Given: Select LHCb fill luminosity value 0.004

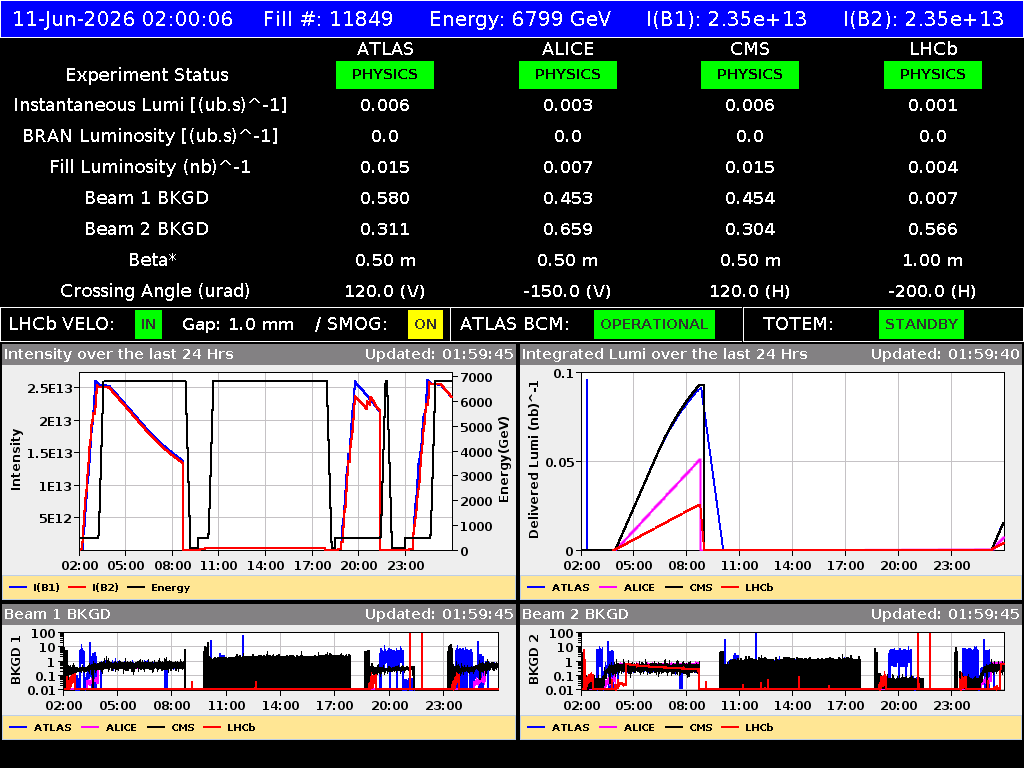Looking at the screenshot, I should 933,167.
